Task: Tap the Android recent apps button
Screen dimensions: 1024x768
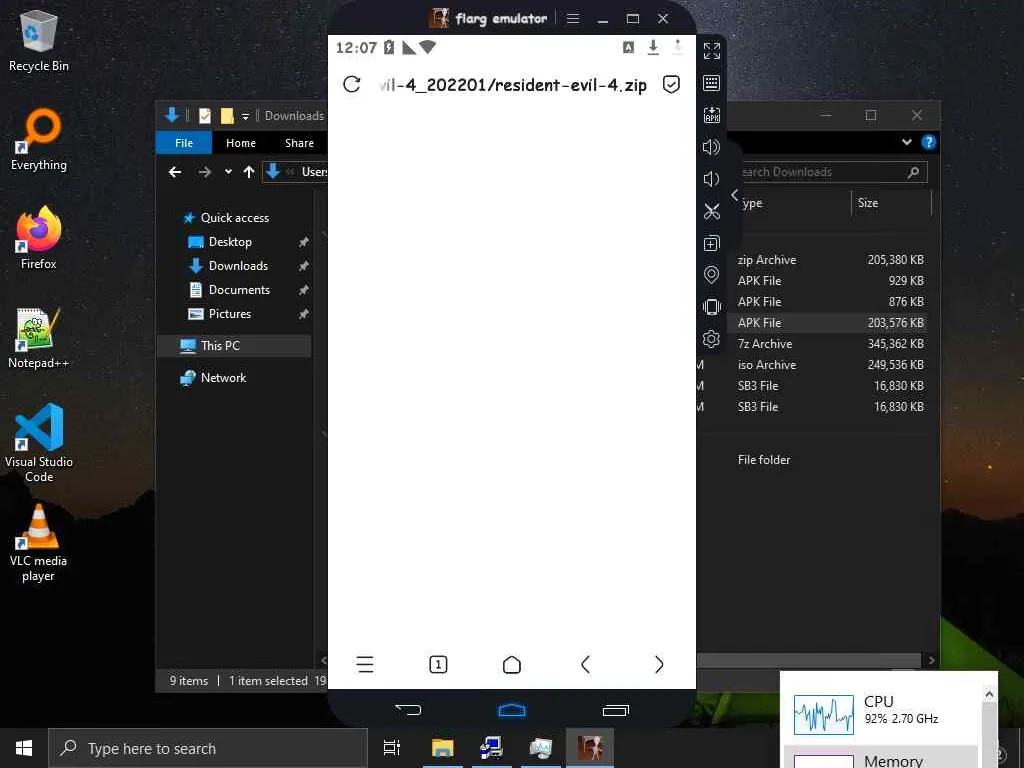Action: 615,710
